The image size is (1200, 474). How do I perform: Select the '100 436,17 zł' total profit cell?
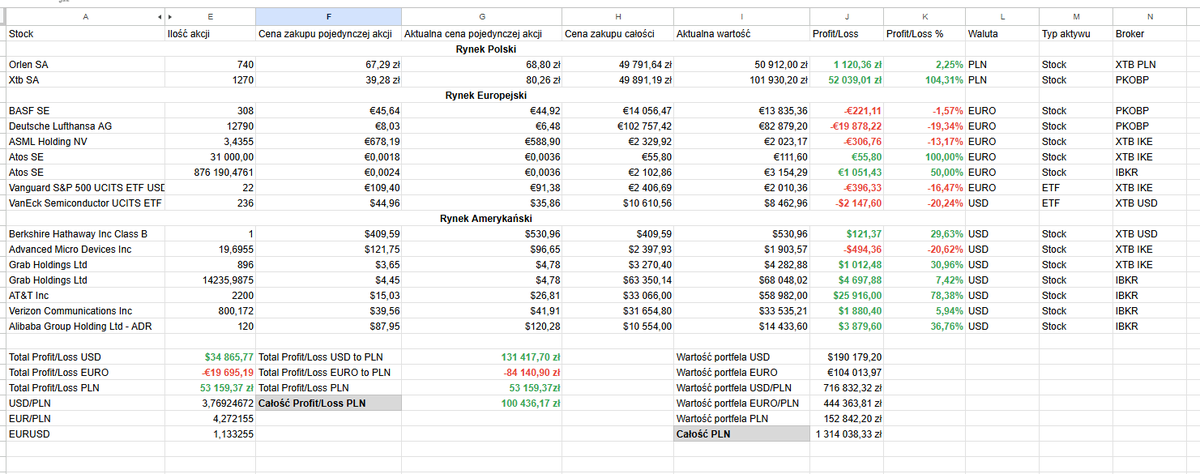(482, 402)
